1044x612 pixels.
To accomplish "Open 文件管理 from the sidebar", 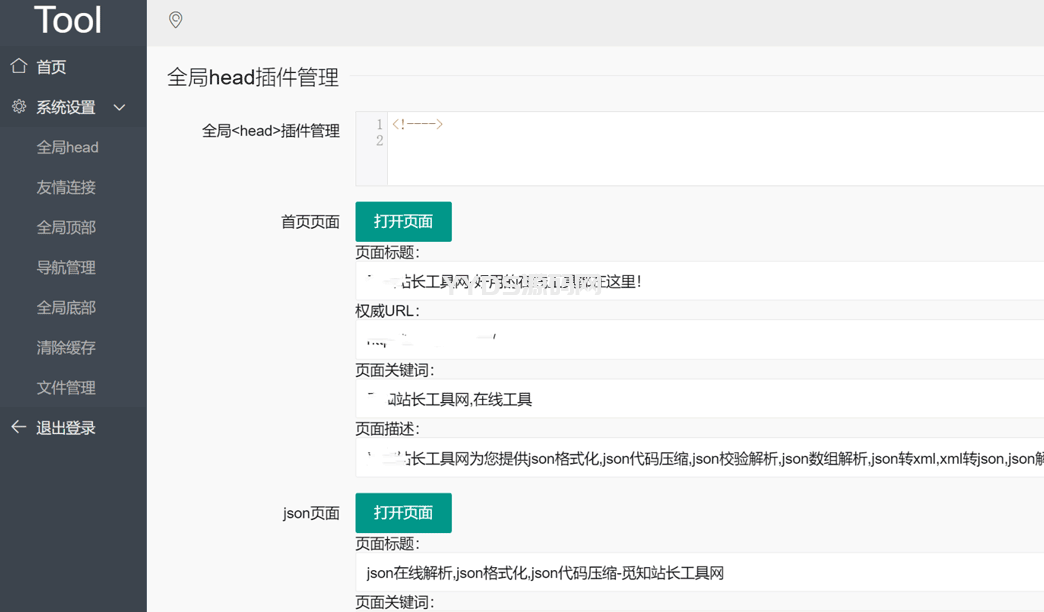I will pyautogui.click(x=66, y=387).
